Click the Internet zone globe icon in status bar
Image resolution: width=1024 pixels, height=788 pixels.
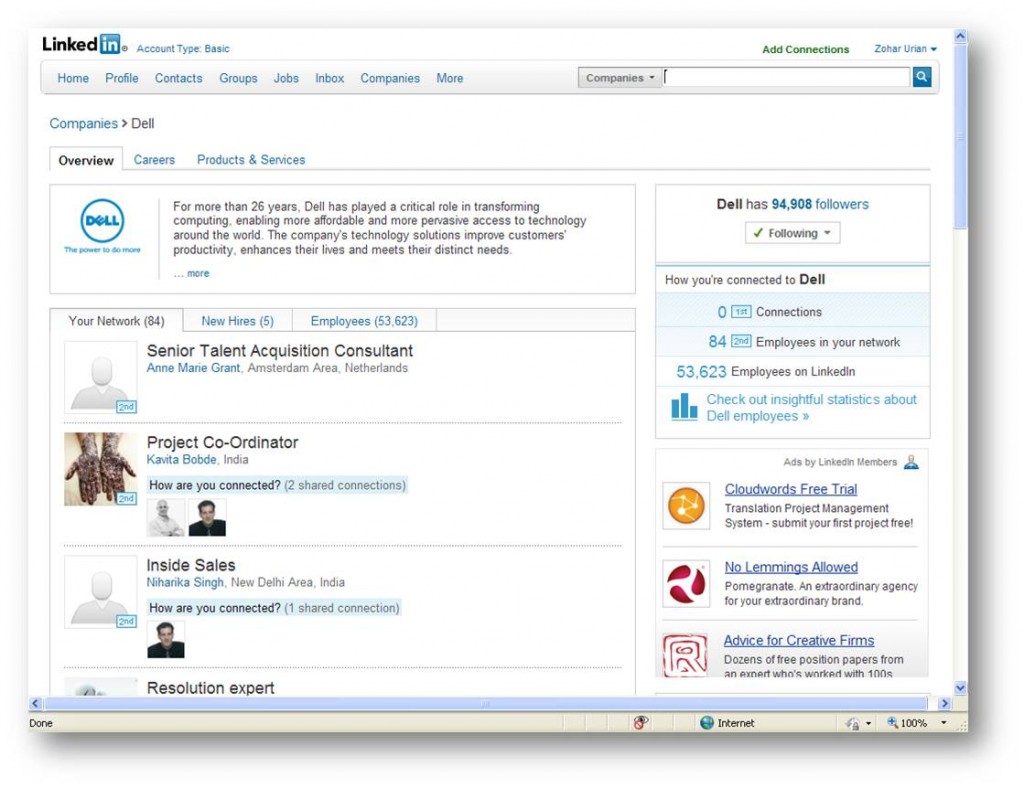707,723
